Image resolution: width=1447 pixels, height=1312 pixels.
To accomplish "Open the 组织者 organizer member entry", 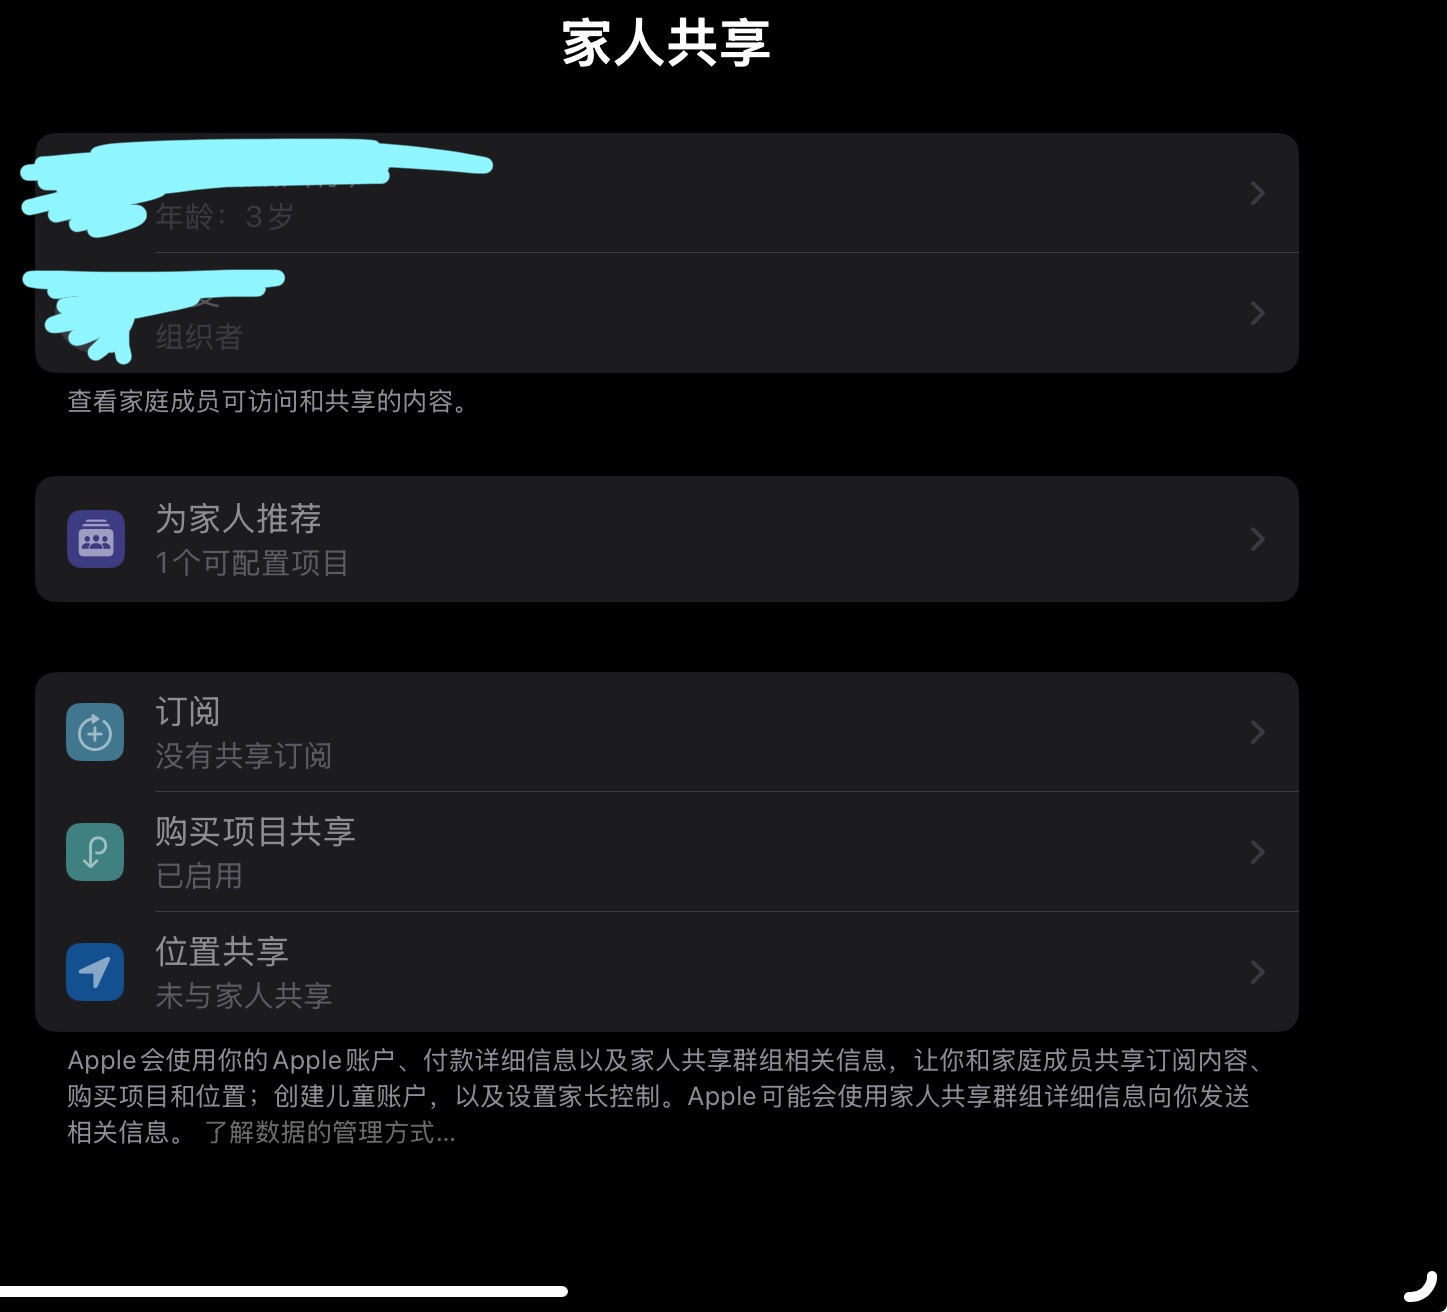I will click(x=667, y=313).
